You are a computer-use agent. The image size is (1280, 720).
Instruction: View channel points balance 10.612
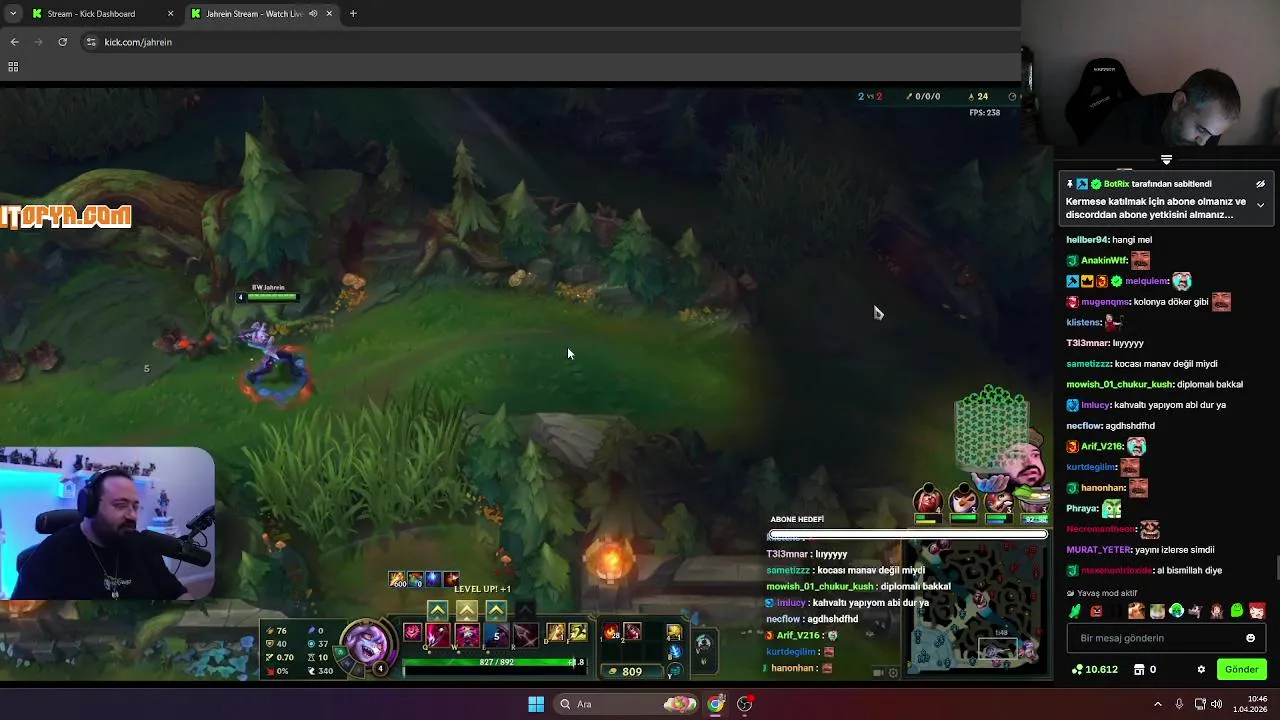point(1095,670)
